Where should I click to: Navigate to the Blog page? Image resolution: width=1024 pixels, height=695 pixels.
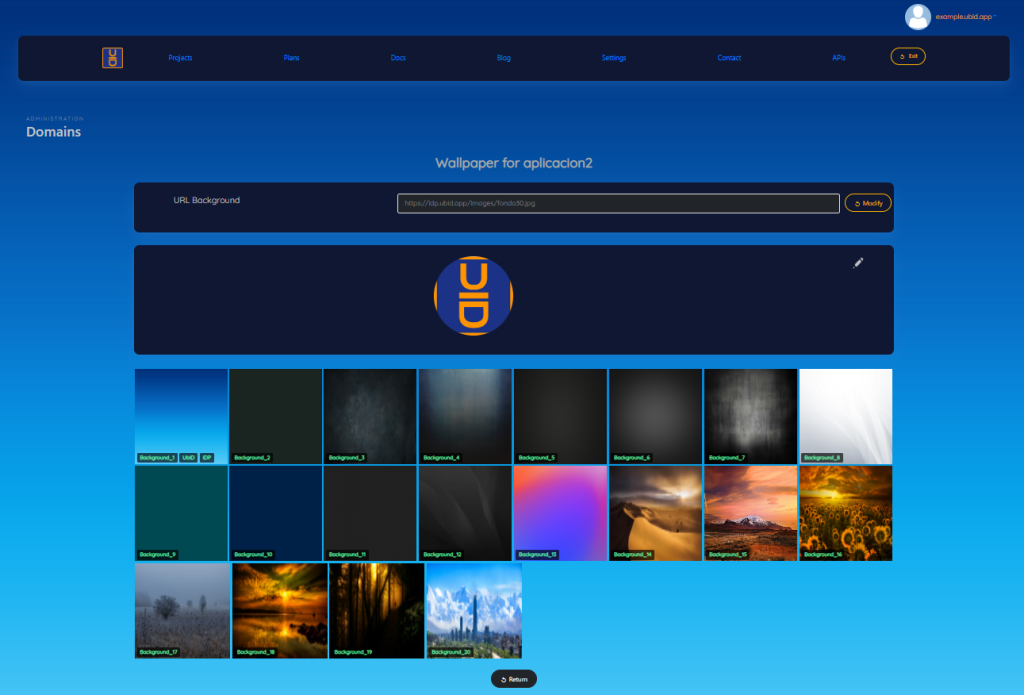click(x=503, y=58)
